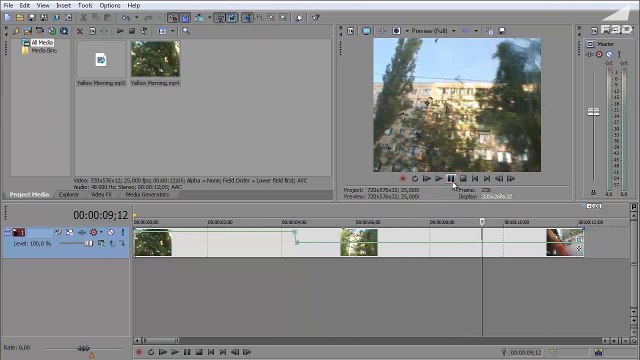Switch to the Video FX tab

[101, 195]
